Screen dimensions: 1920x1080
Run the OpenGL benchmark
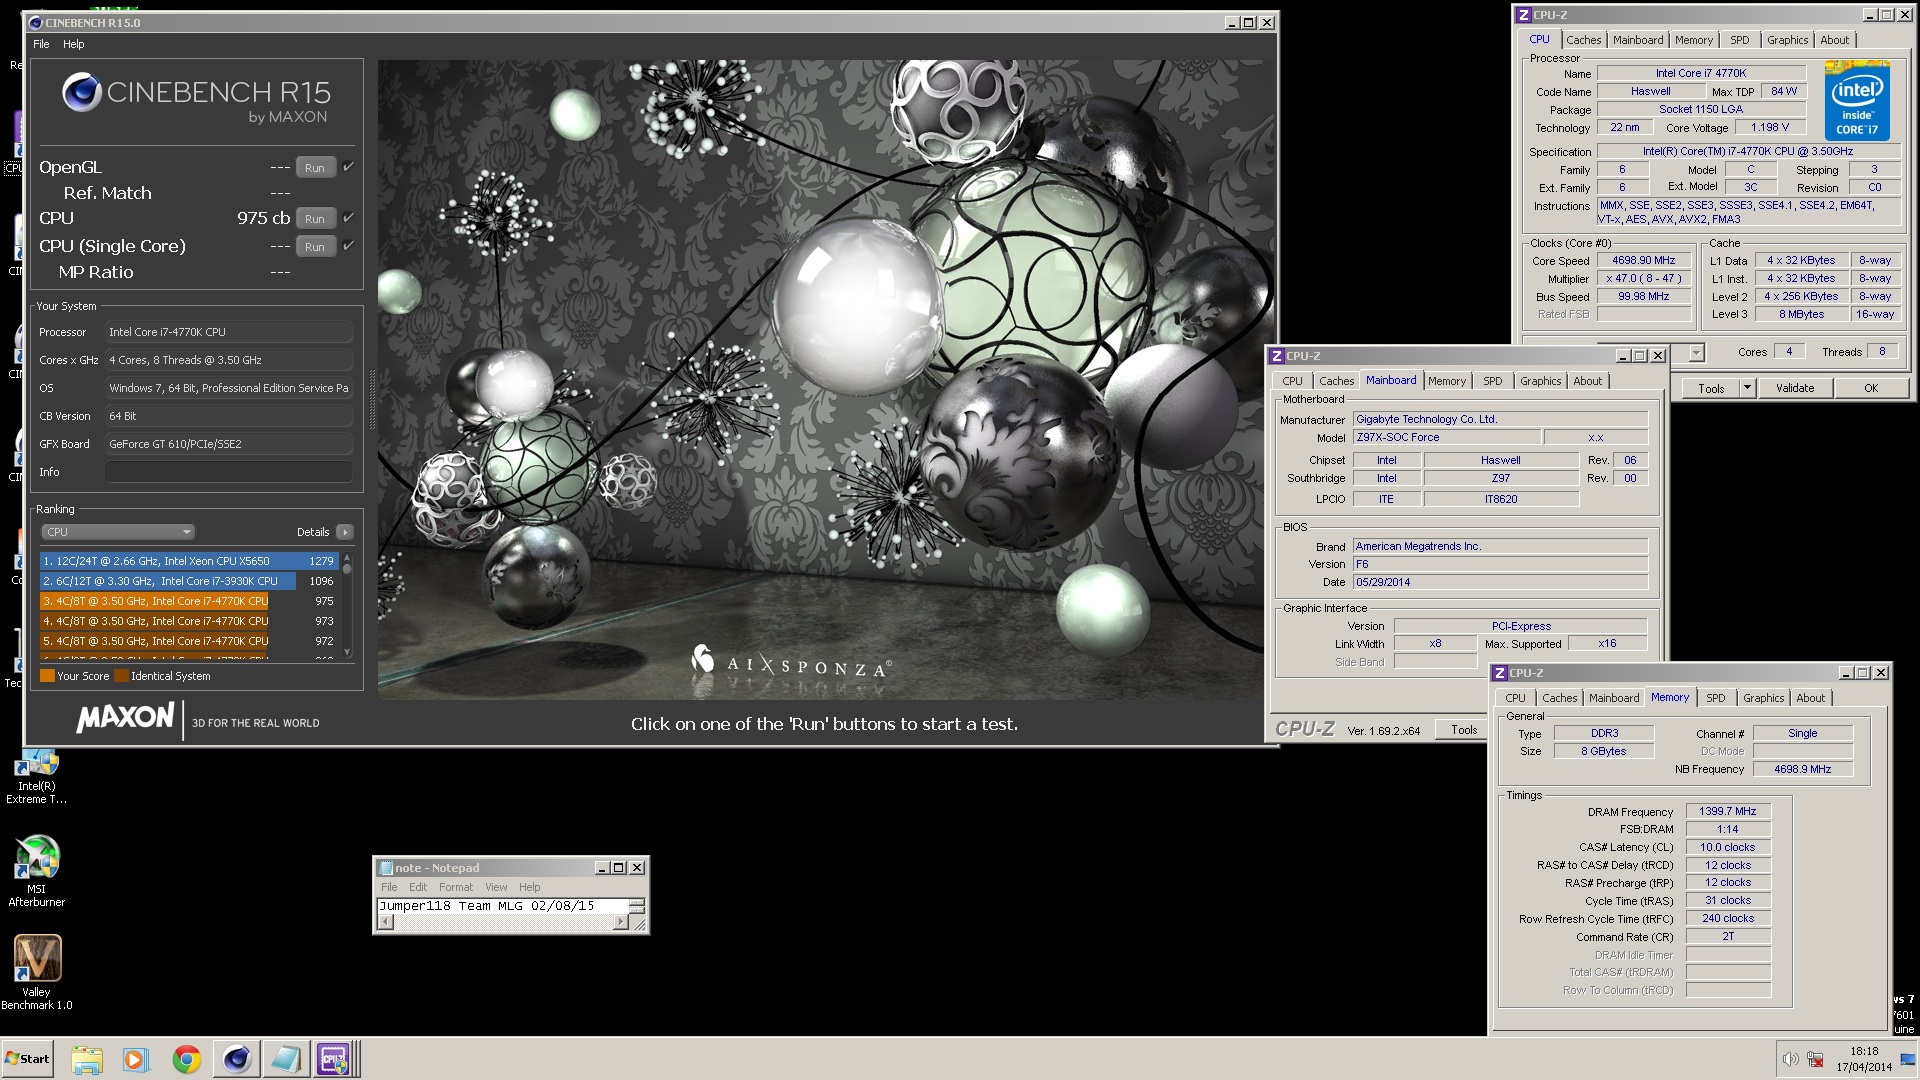pyautogui.click(x=315, y=168)
